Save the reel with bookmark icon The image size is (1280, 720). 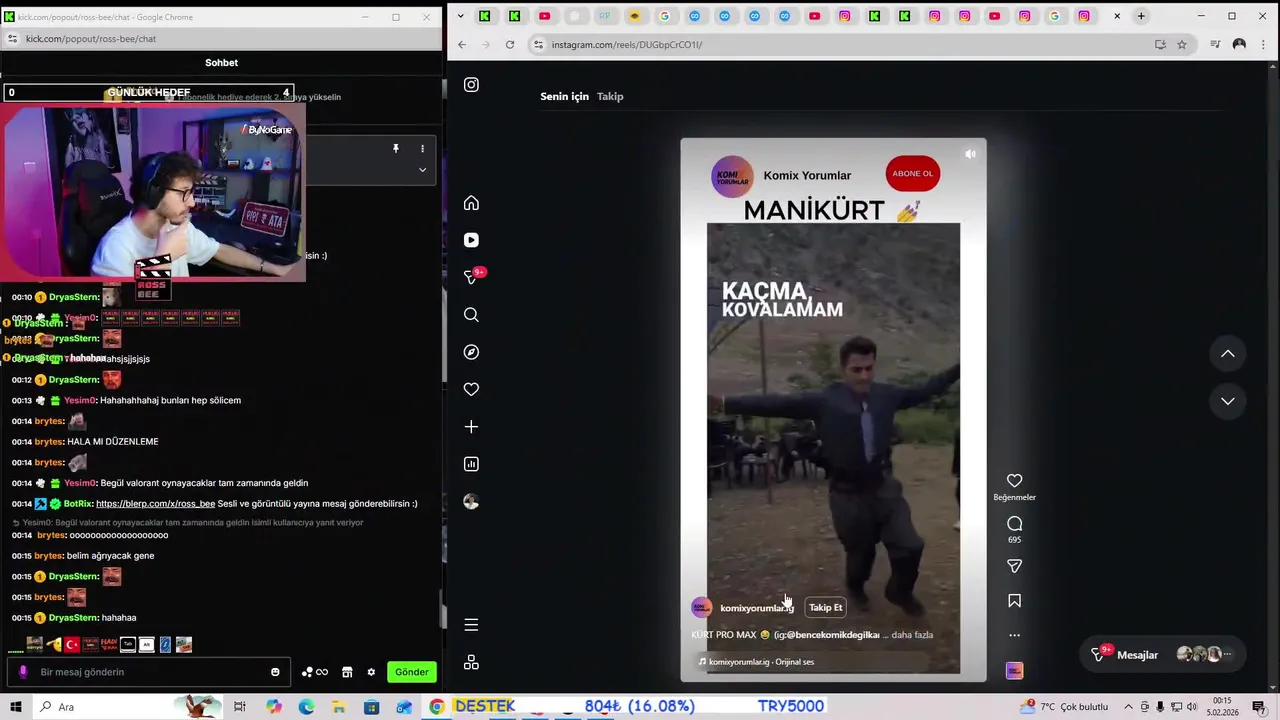(x=1014, y=601)
